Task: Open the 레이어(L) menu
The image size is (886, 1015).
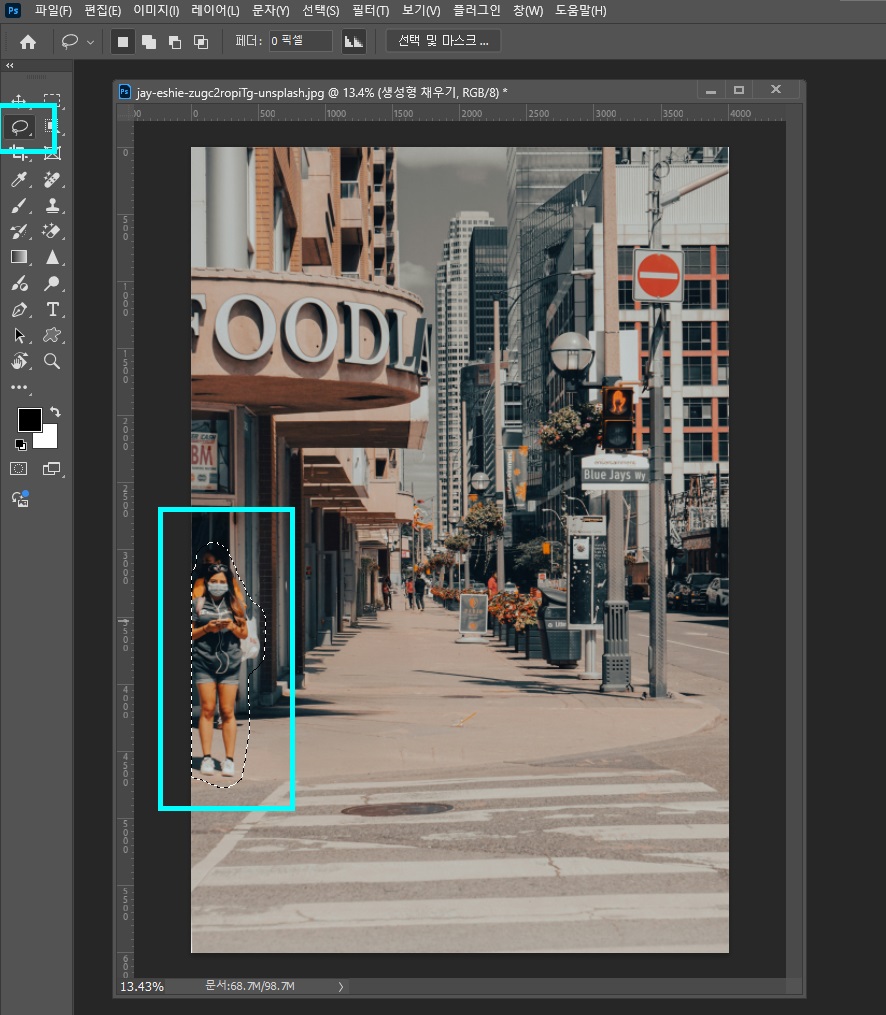Action: 216,10
